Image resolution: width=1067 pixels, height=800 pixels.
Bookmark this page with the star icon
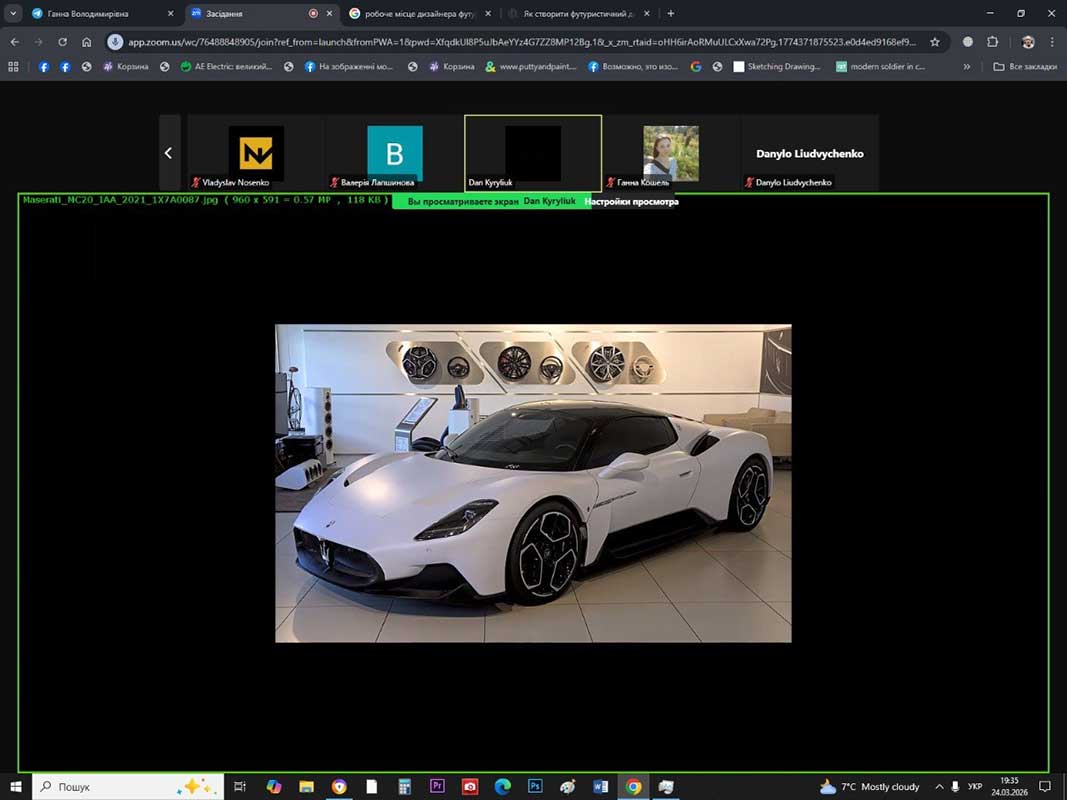tap(935, 42)
